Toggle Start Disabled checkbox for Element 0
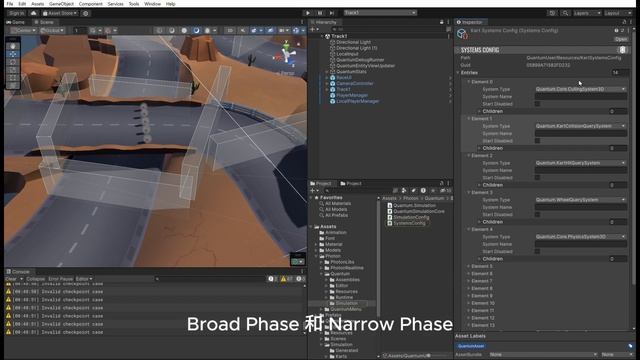 coord(538,104)
